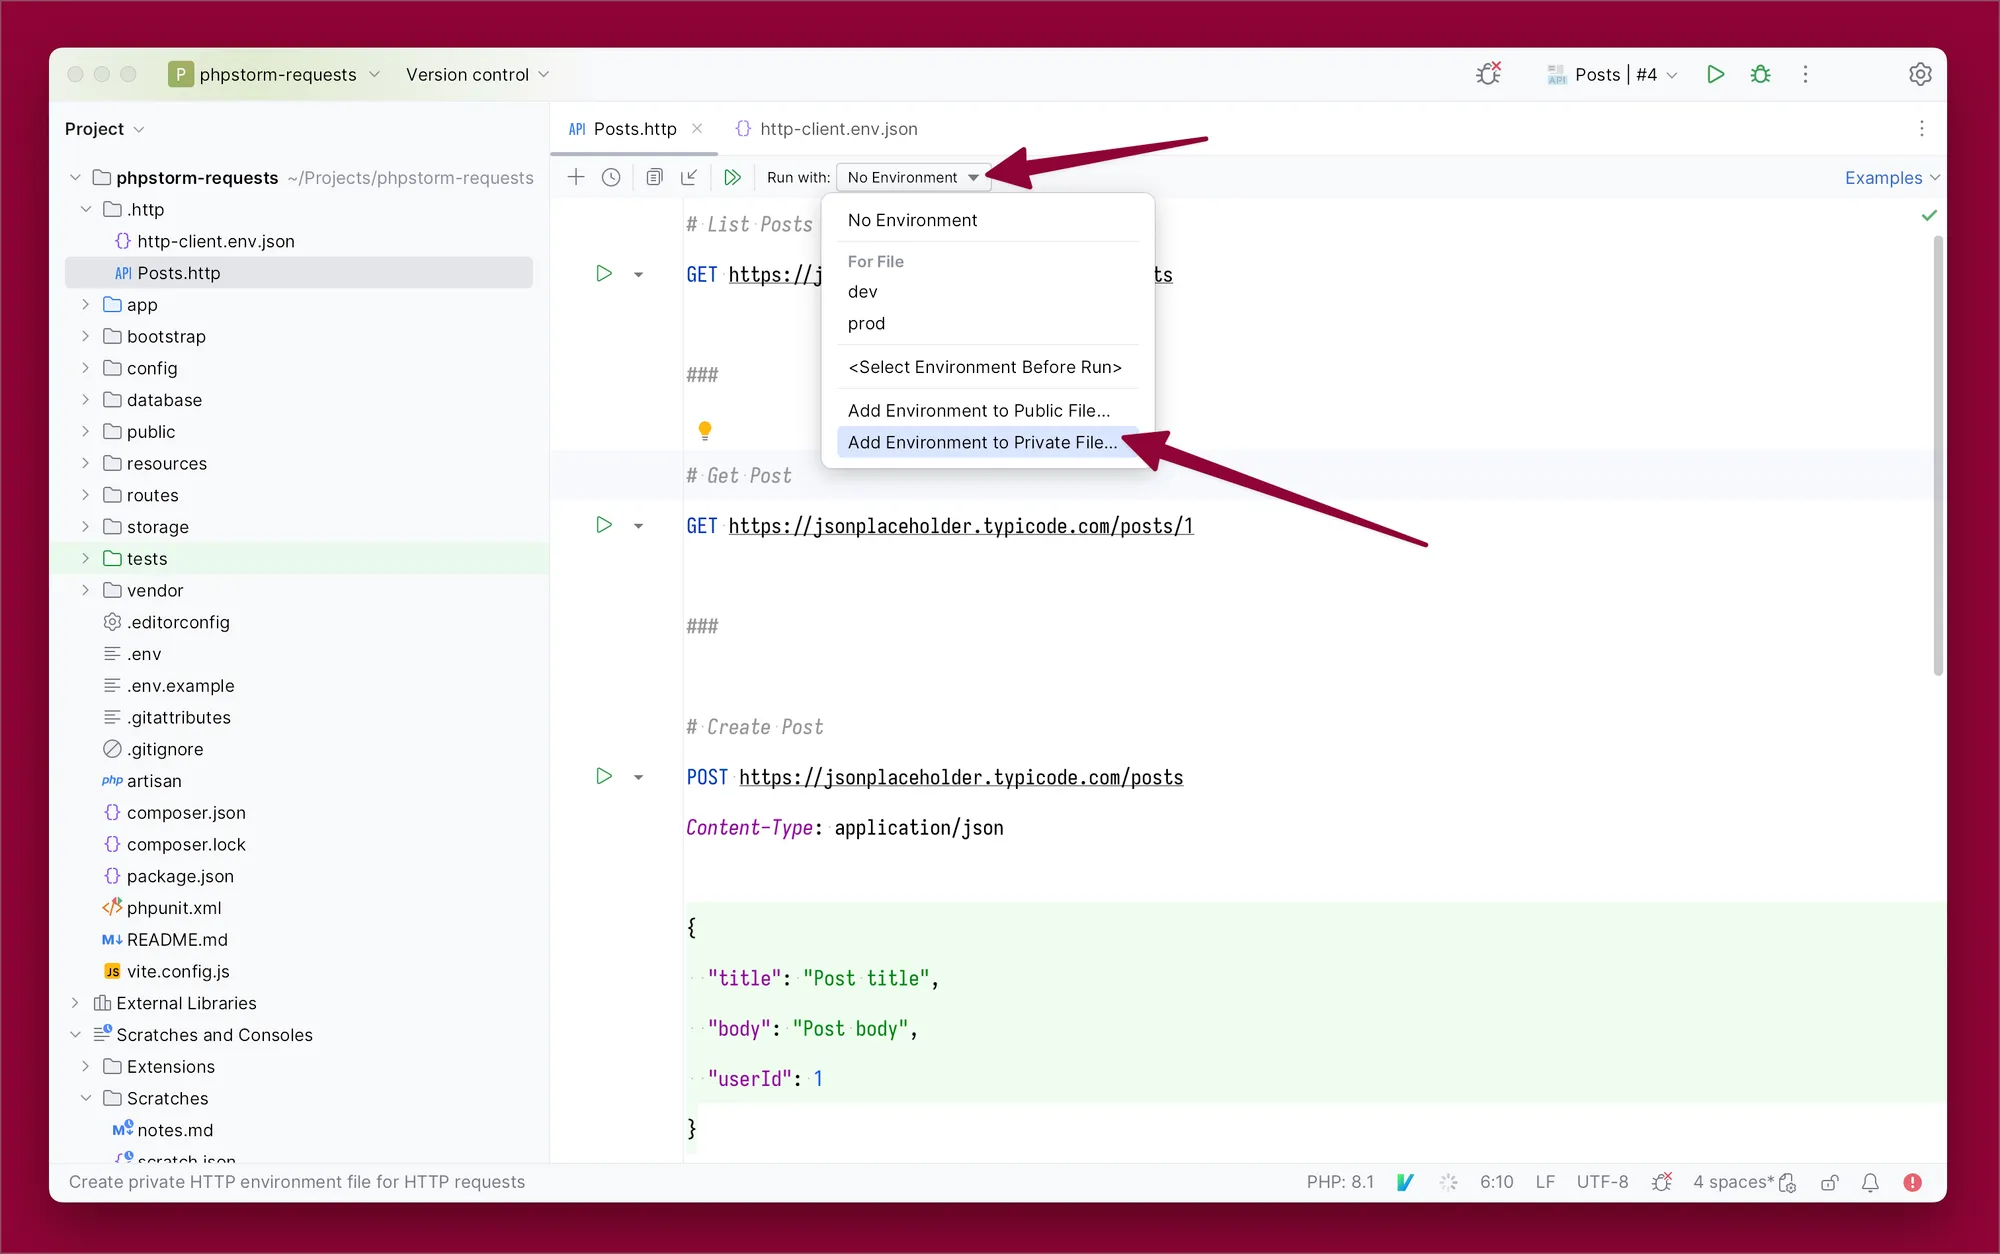Select No Environment from the menu
Viewport: 2000px width, 1254px height.
[x=988, y=220]
